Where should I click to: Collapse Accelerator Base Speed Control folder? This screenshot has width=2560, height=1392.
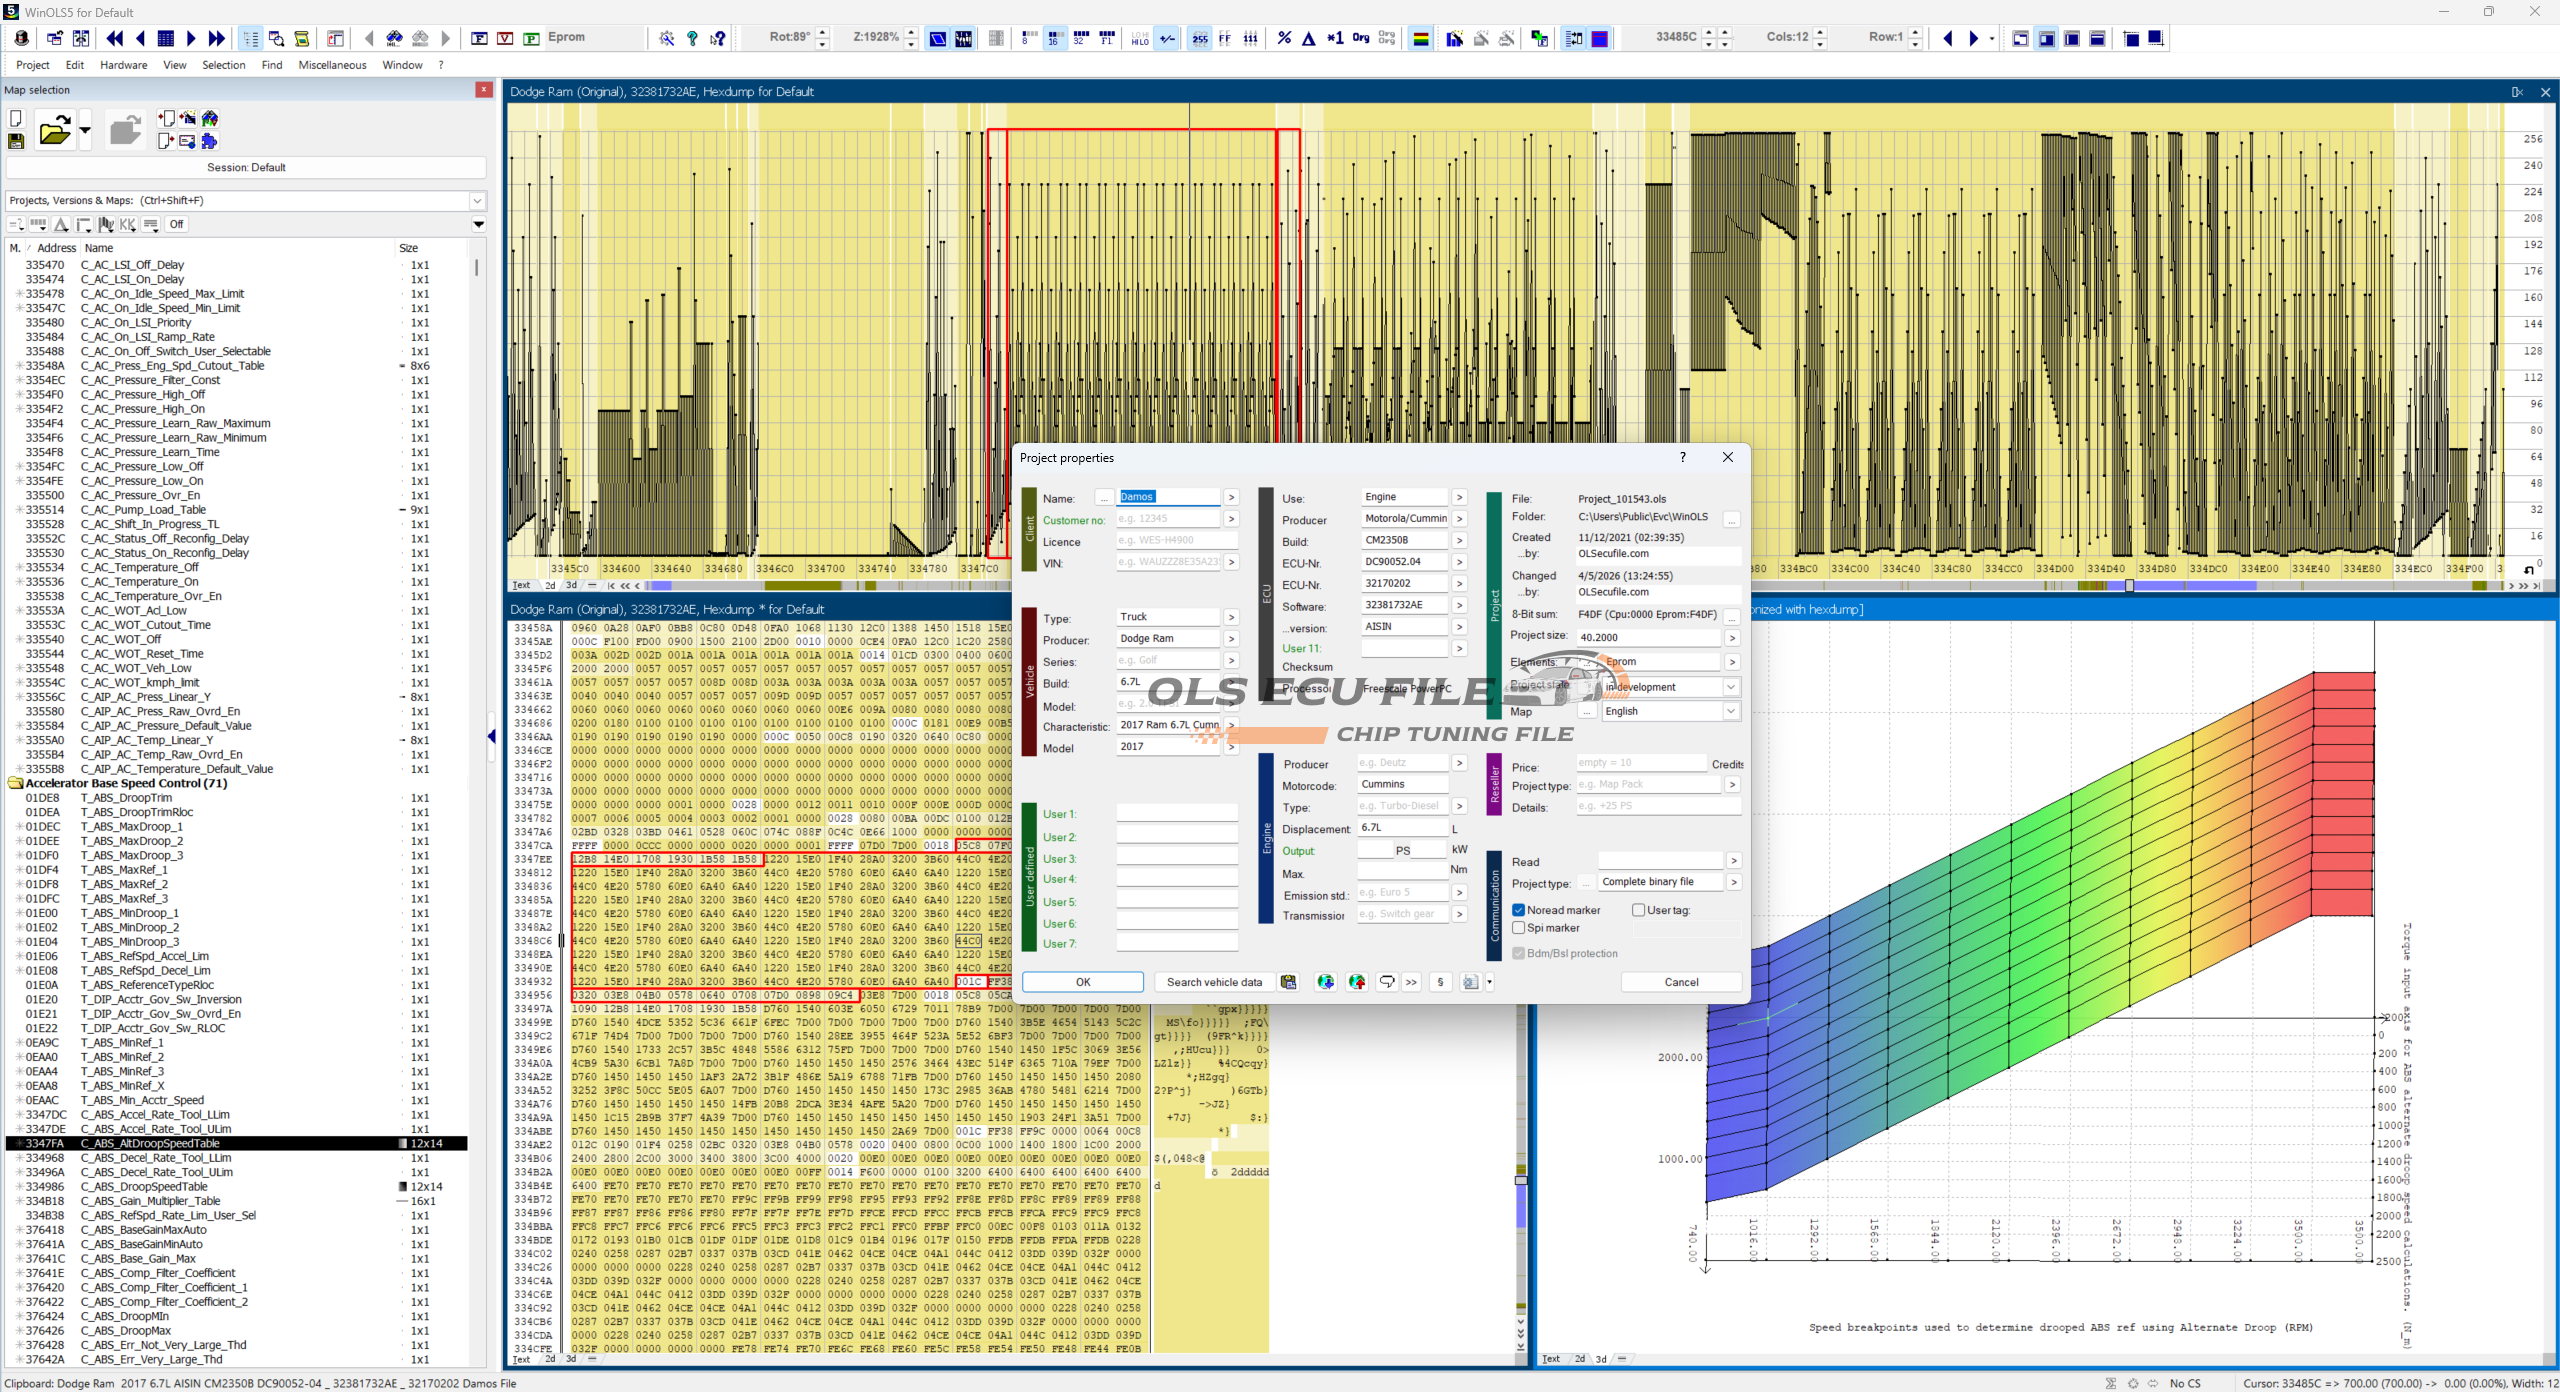click(16, 783)
